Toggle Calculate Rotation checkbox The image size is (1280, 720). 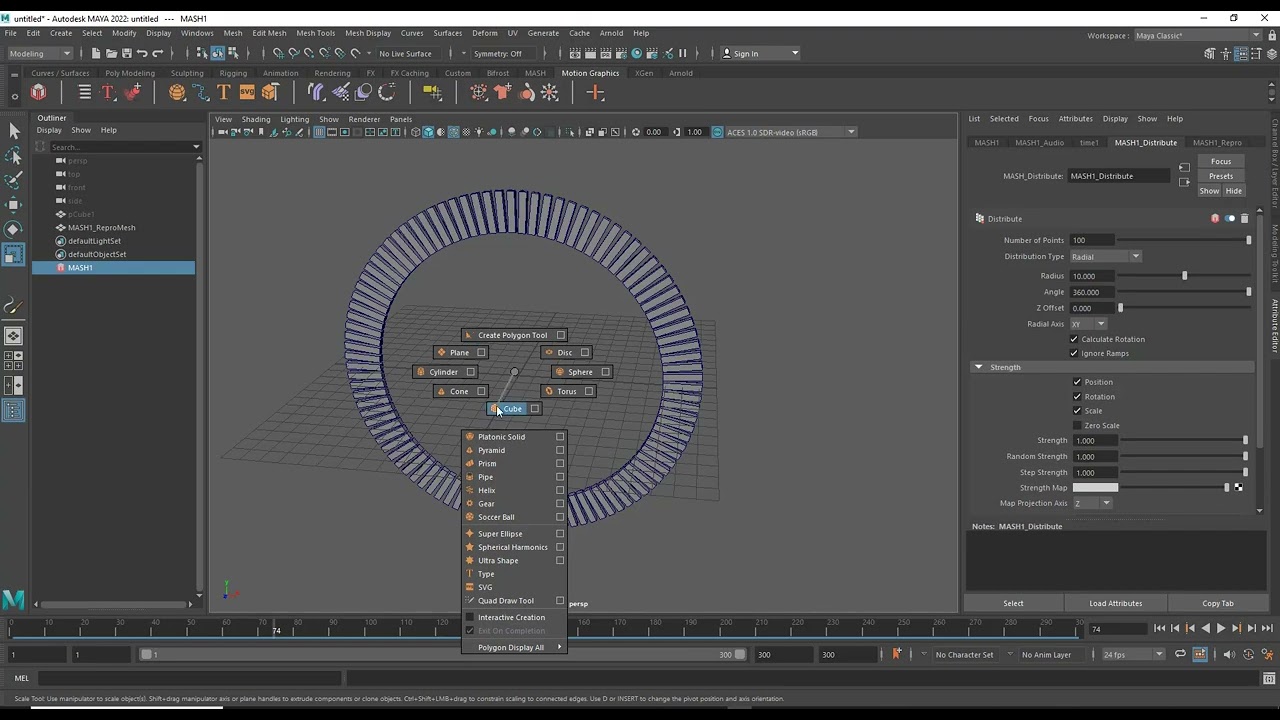pos(1074,339)
